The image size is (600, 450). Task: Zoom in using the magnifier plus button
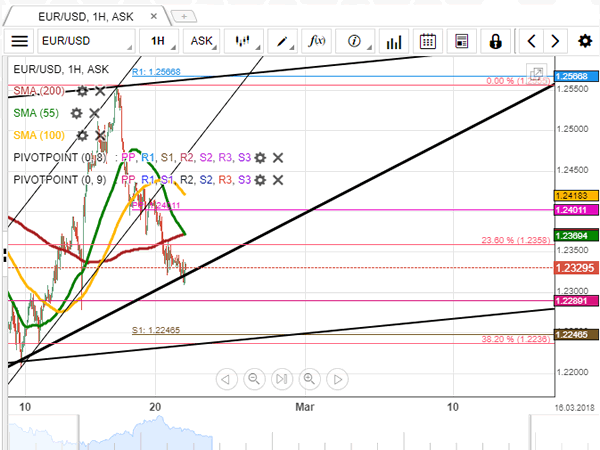[309, 379]
